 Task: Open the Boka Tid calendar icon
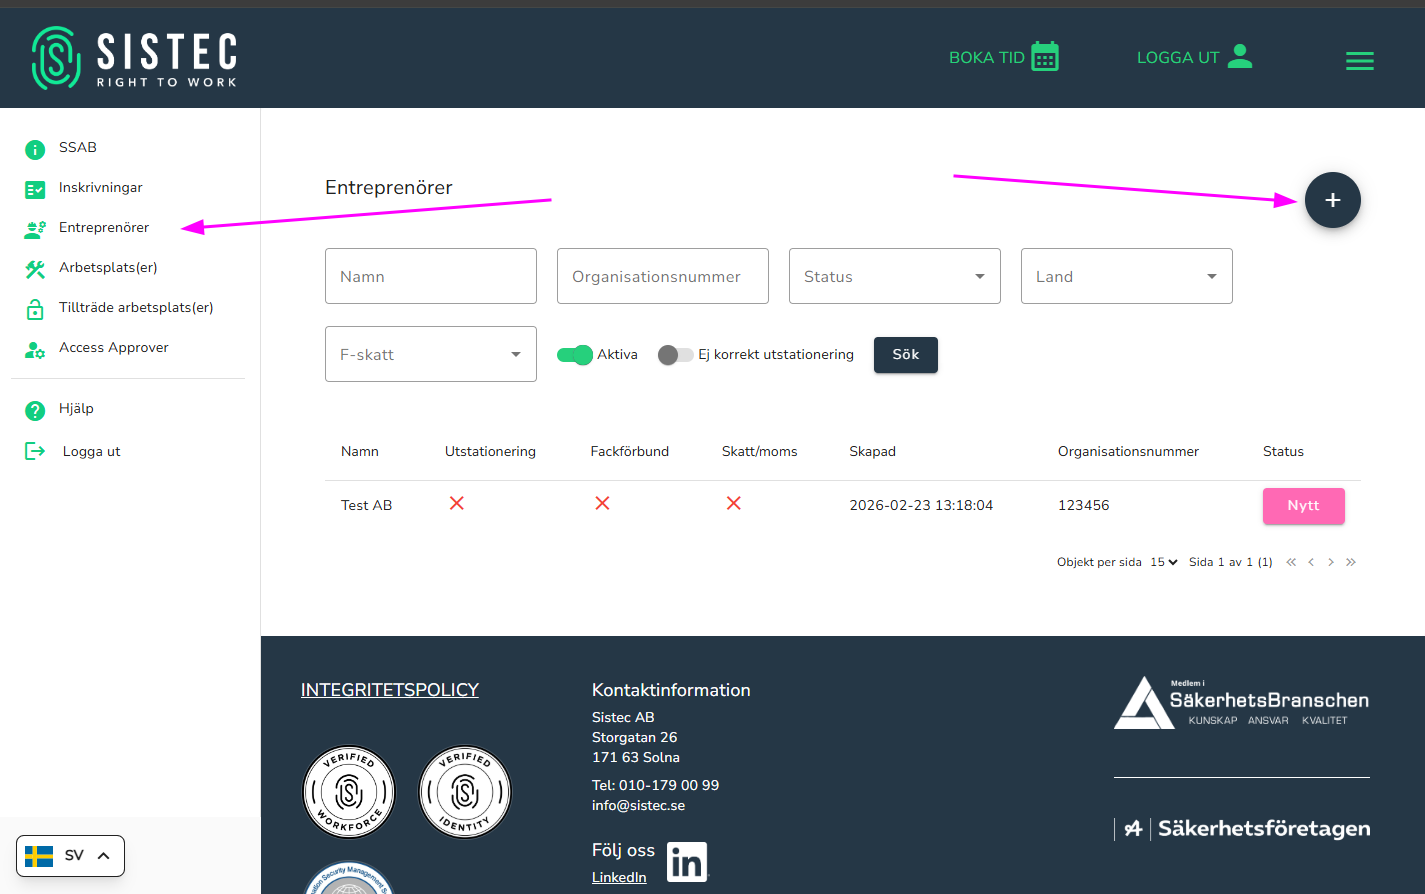[1045, 57]
